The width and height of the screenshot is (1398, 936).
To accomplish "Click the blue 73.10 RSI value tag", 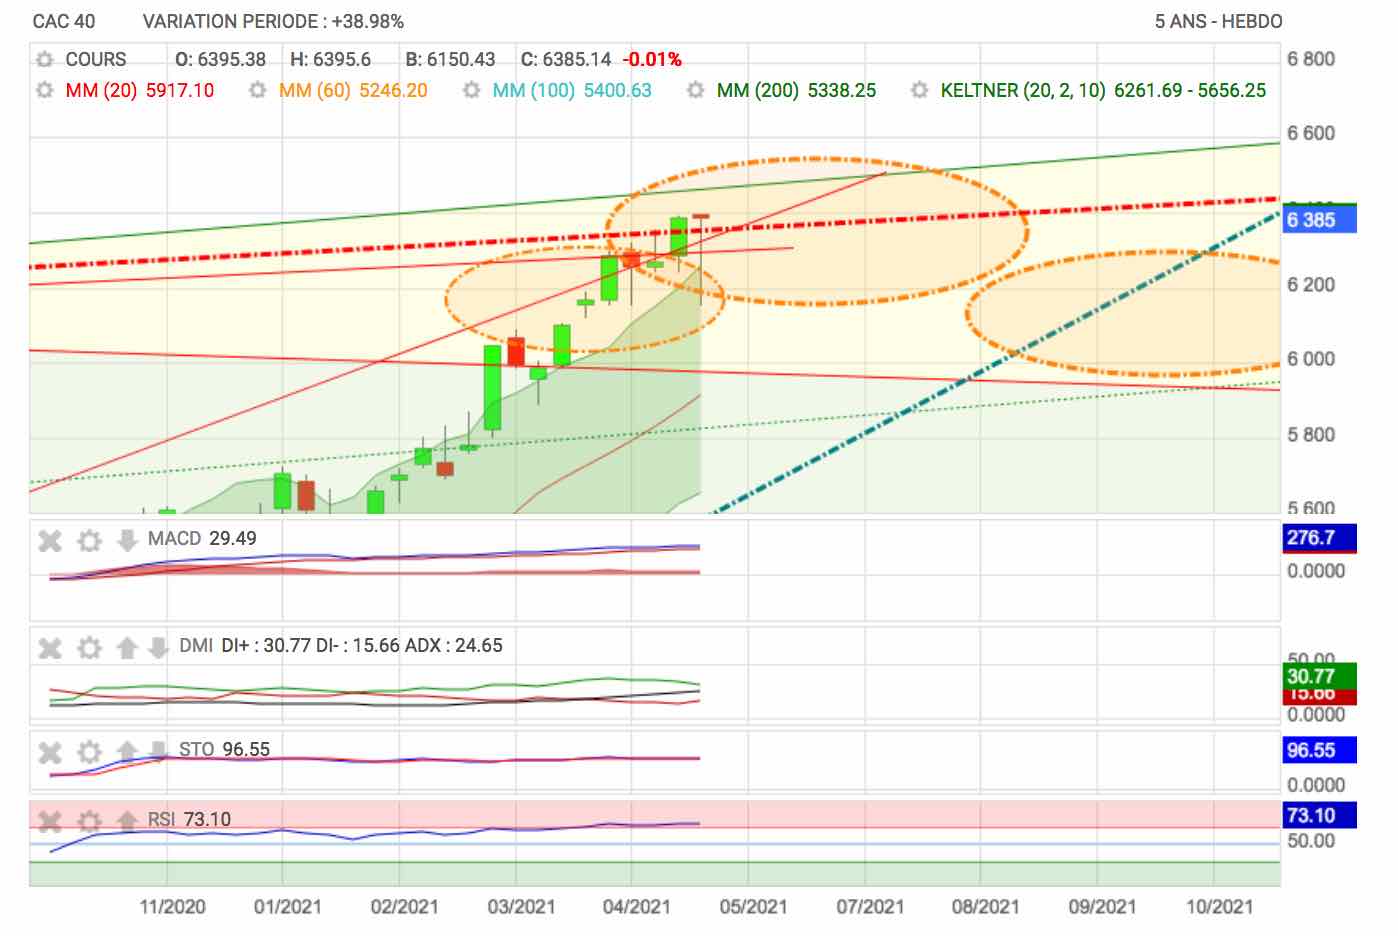I will [1319, 815].
